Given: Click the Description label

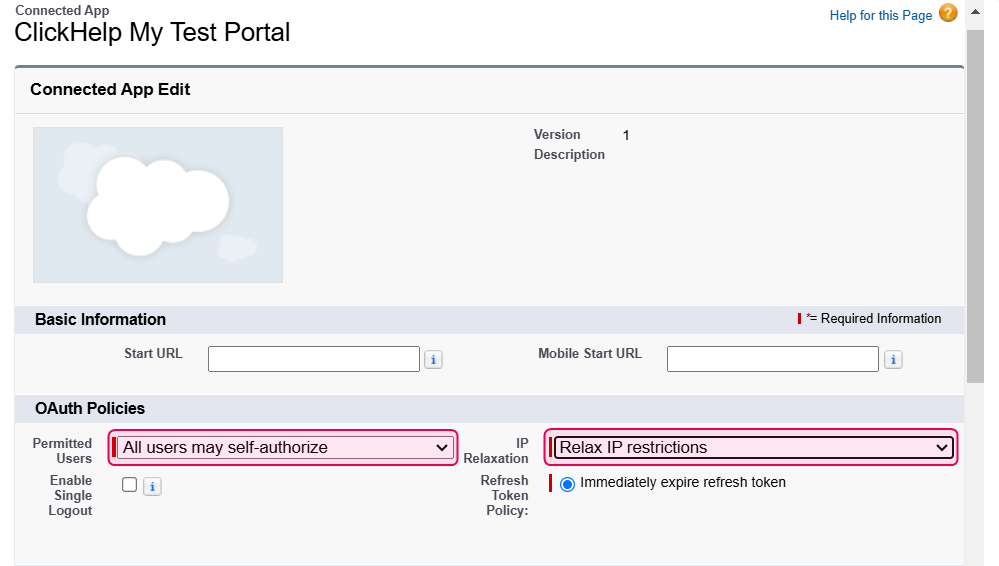Looking at the screenshot, I should [569, 154].
